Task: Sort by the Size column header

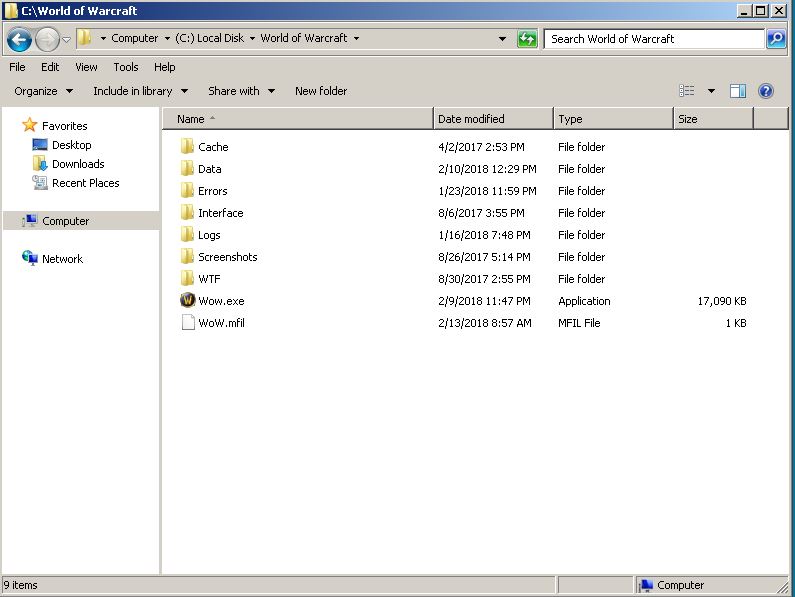Action: click(x=713, y=119)
